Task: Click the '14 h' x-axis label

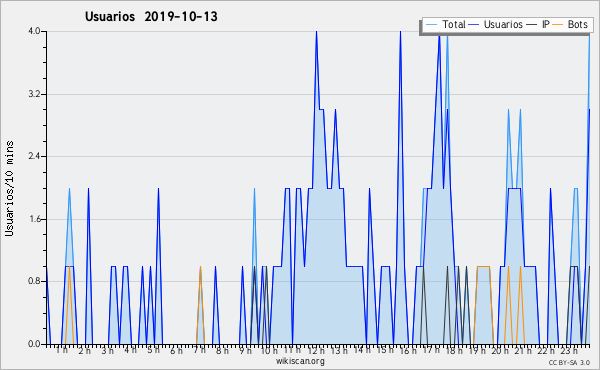Action: tap(362, 350)
